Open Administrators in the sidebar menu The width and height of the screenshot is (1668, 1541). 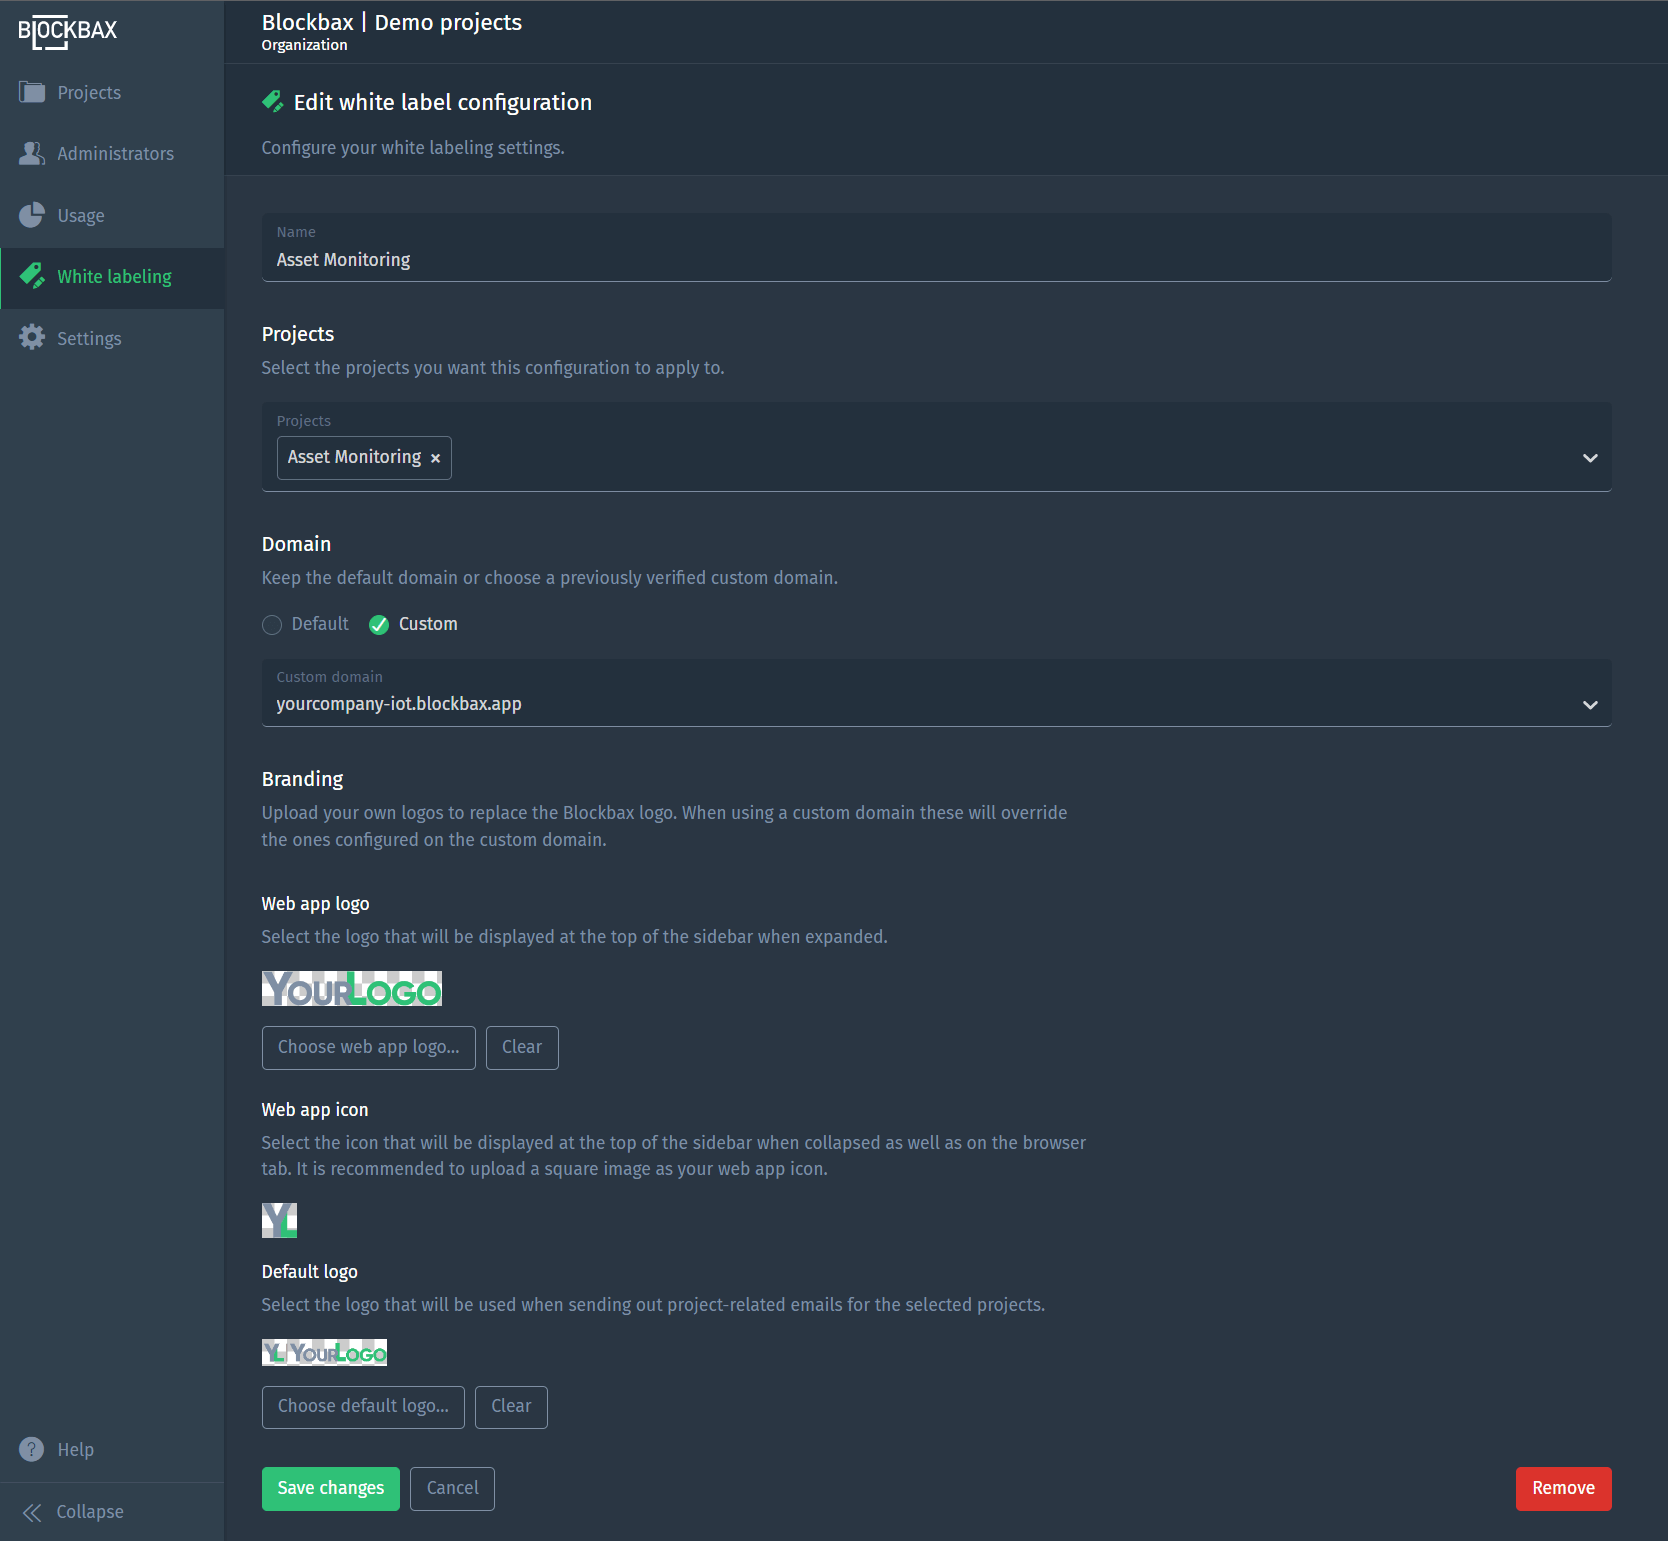pyautogui.click(x=115, y=154)
